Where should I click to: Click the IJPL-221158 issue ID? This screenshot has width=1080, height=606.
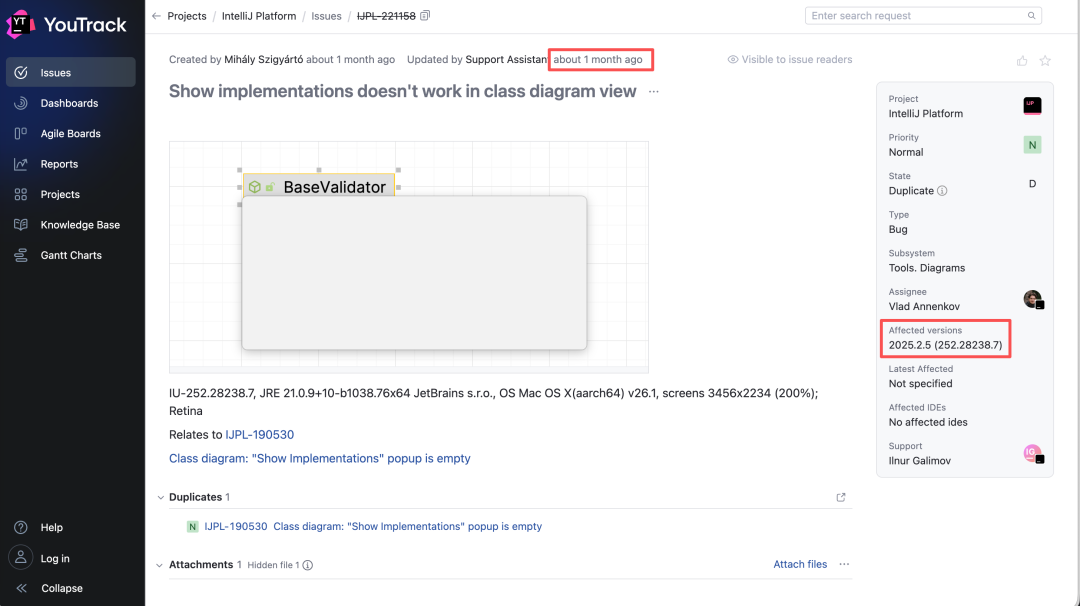click(386, 16)
